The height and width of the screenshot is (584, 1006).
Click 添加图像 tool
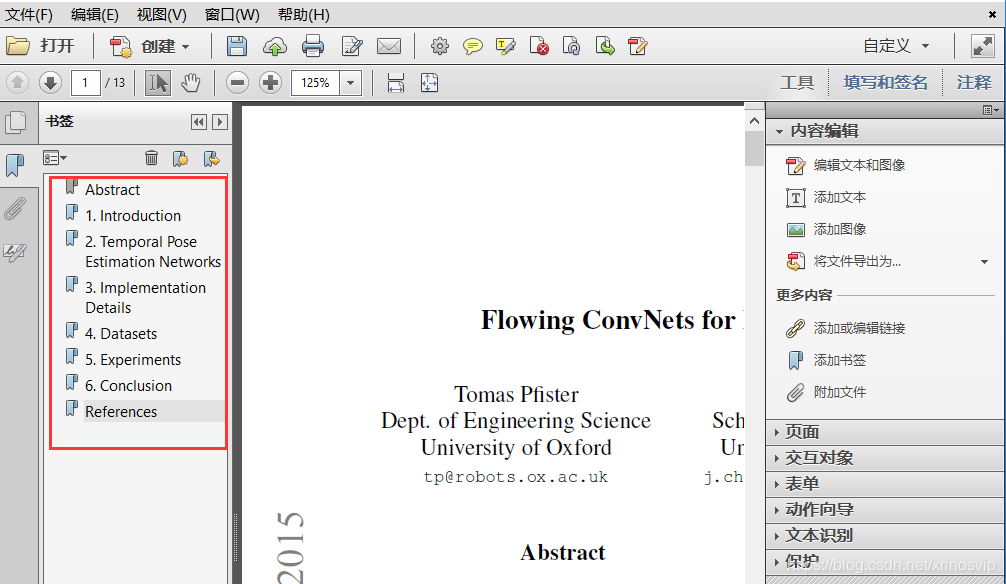pyautogui.click(x=826, y=229)
